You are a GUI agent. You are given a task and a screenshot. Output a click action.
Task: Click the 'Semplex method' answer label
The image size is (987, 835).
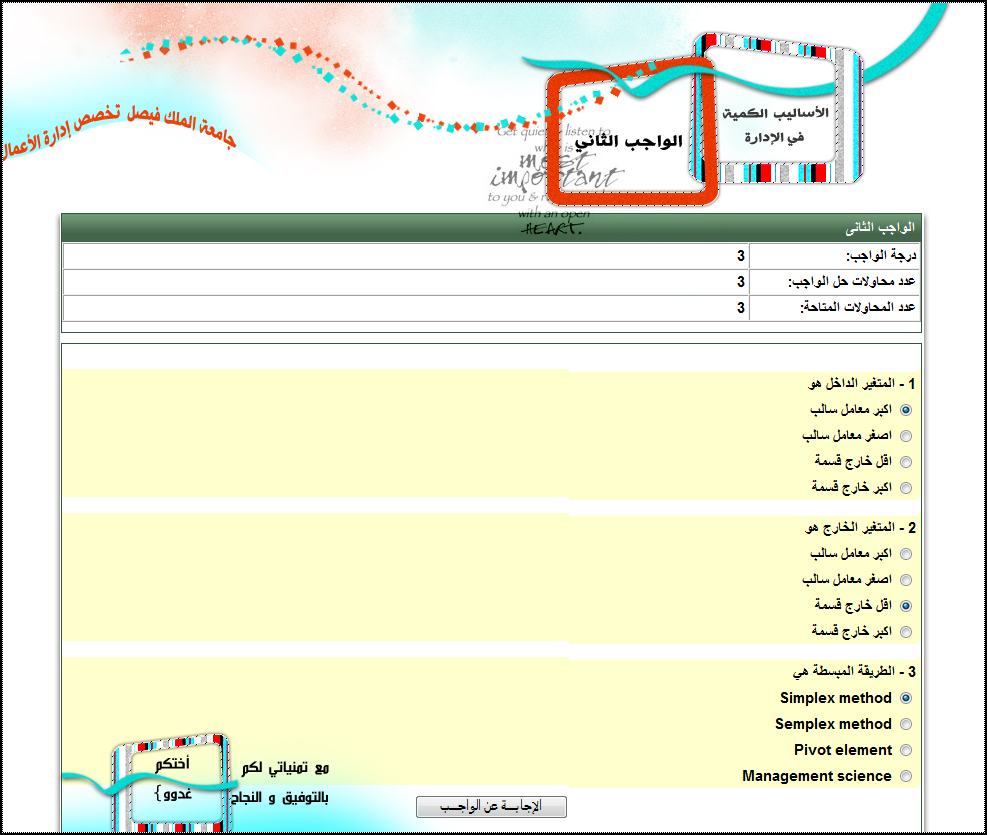pyautogui.click(x=833, y=724)
